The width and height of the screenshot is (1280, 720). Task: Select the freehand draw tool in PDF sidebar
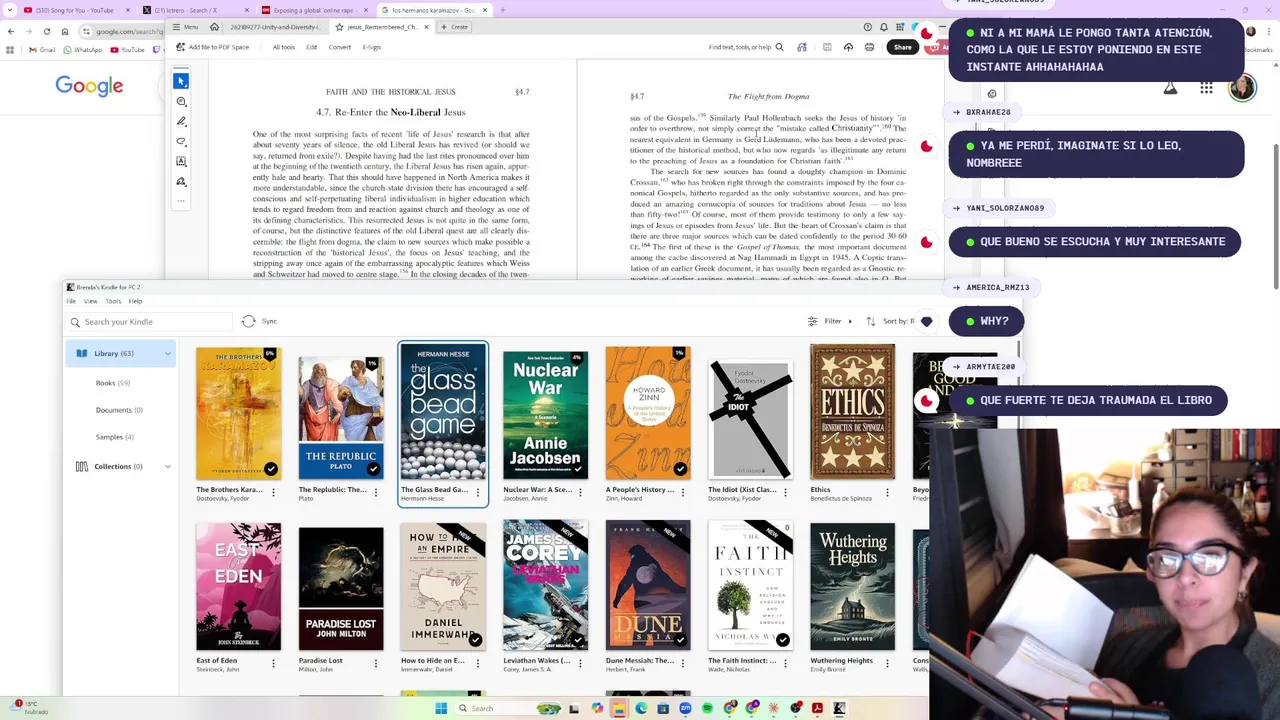[181, 141]
